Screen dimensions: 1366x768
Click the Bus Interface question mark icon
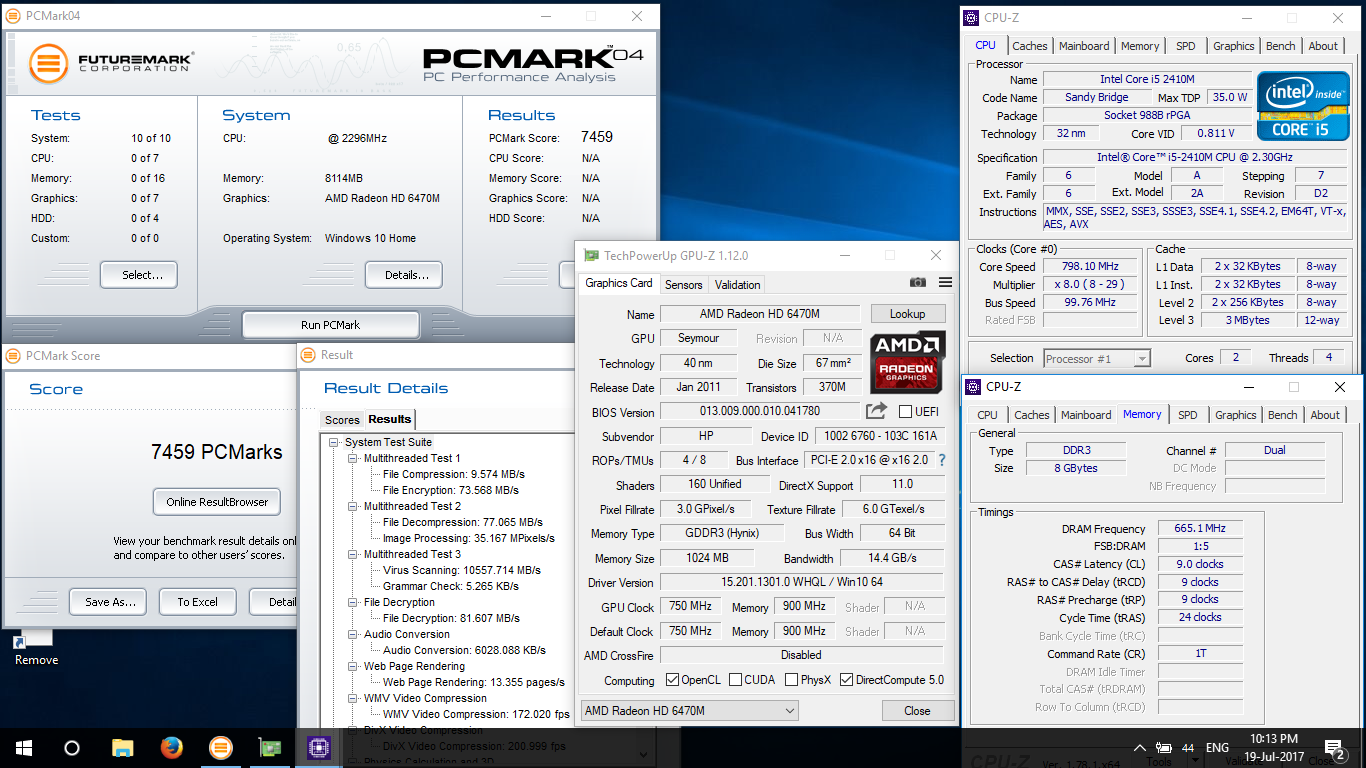[x=941, y=460]
